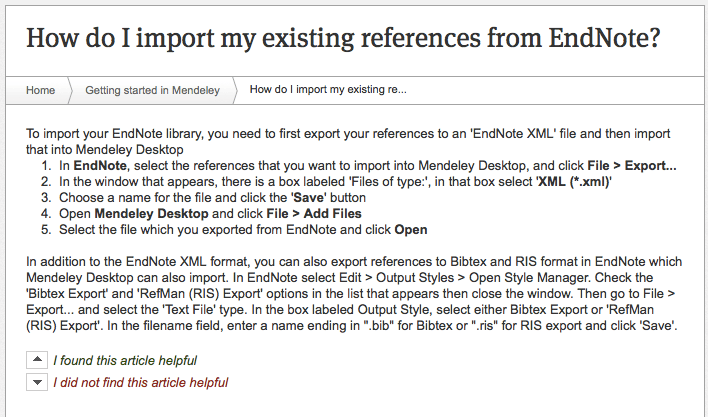
Task: Click paragraph starting 'In addition to the EndNote XML'
Action: tap(354, 293)
